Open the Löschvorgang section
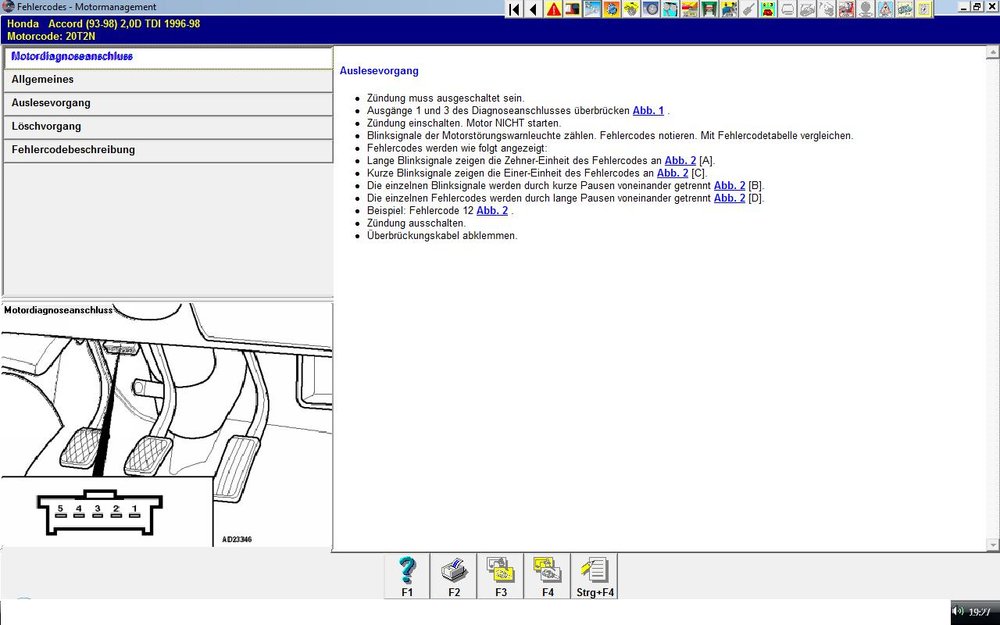The image size is (1000, 625). pyautogui.click(x=167, y=127)
